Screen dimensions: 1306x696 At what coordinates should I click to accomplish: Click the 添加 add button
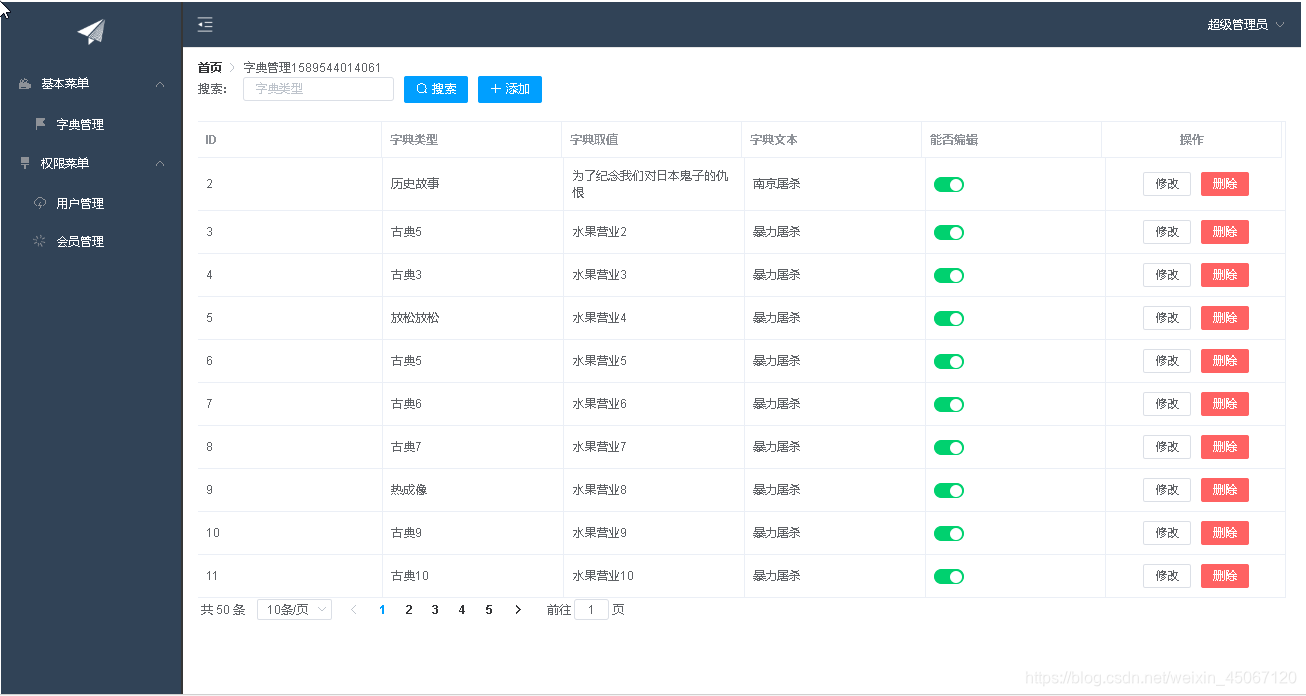[x=510, y=89]
